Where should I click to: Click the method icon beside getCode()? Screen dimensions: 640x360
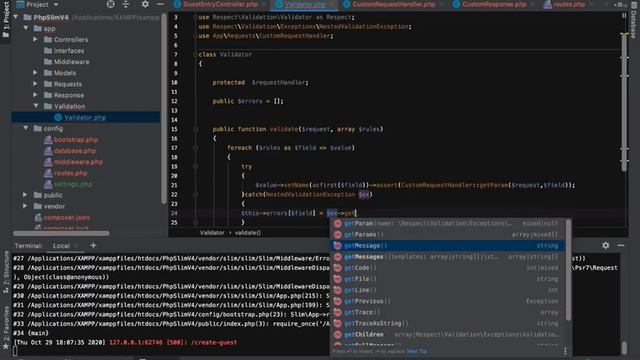[338, 268]
